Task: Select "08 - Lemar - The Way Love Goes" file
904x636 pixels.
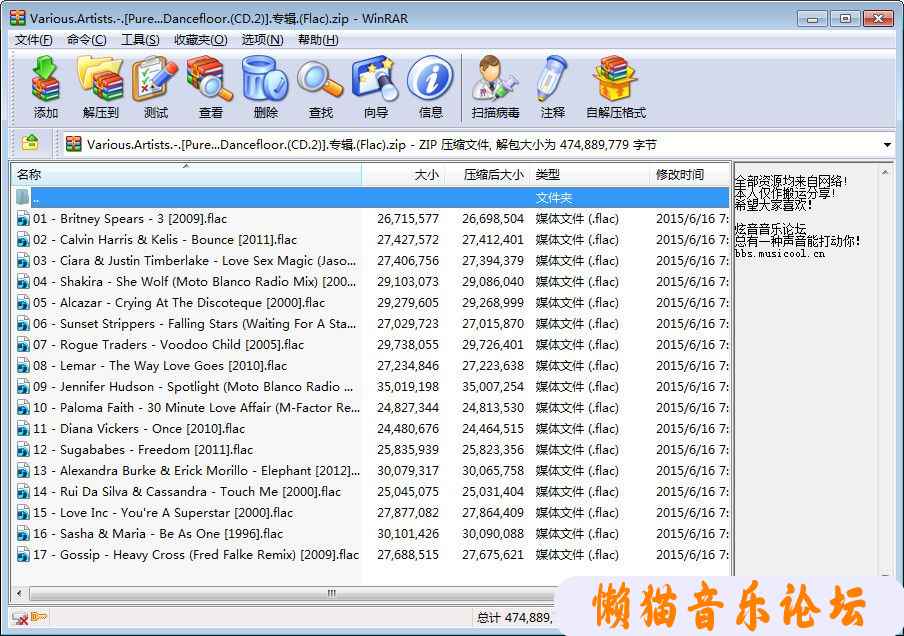Action: click(x=160, y=366)
